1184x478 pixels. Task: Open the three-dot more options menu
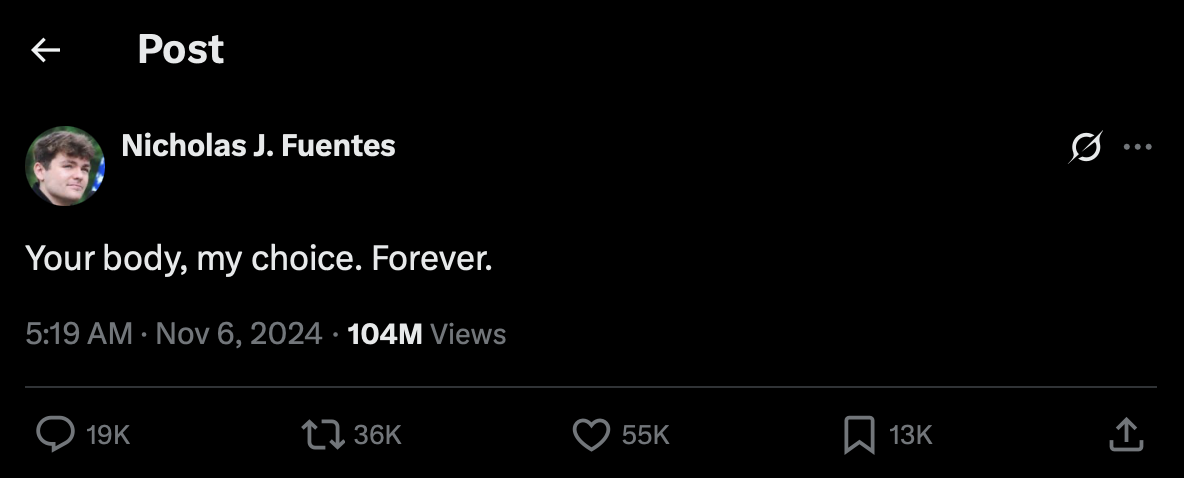point(1137,147)
